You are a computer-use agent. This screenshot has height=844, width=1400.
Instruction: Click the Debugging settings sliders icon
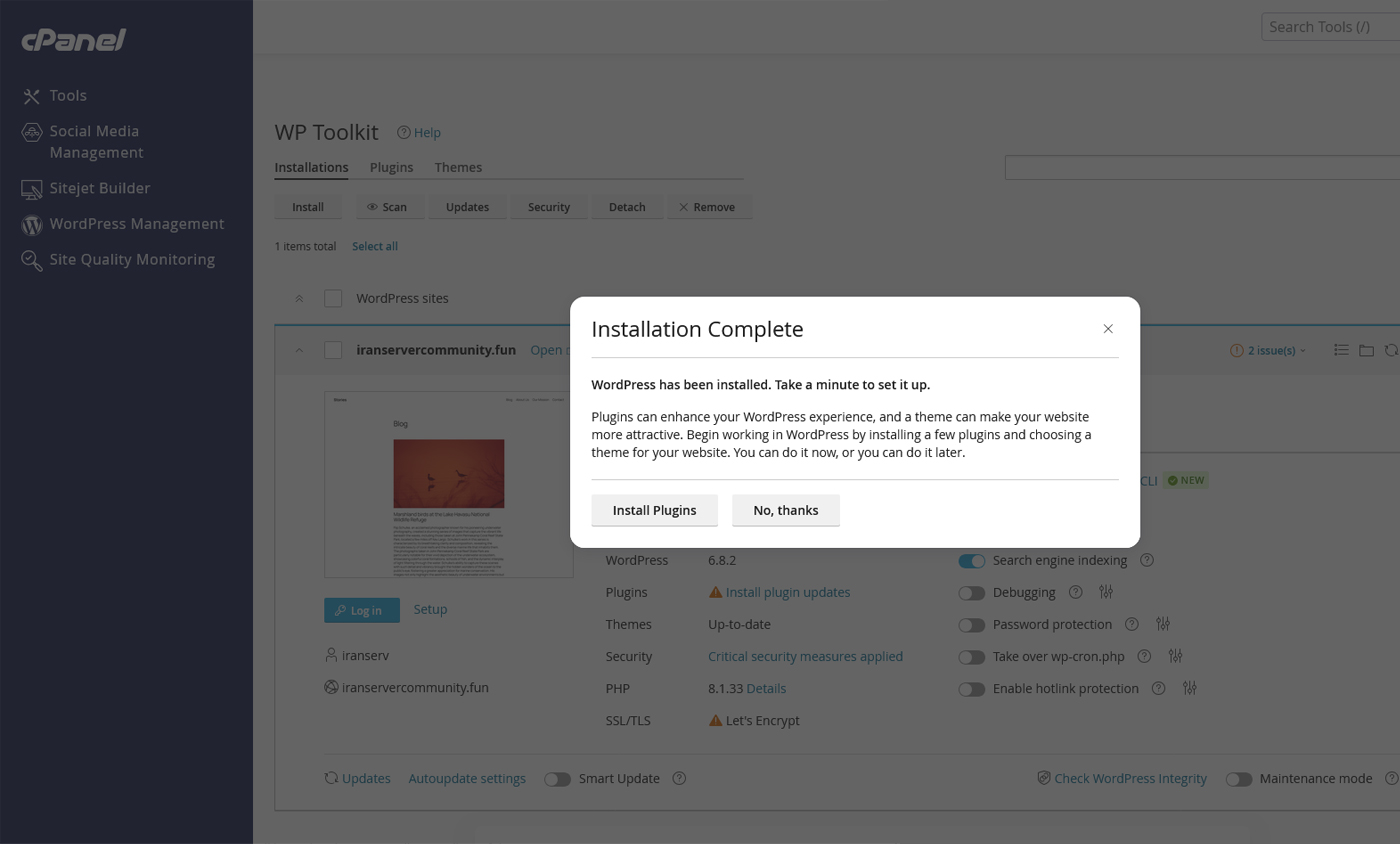(1105, 592)
